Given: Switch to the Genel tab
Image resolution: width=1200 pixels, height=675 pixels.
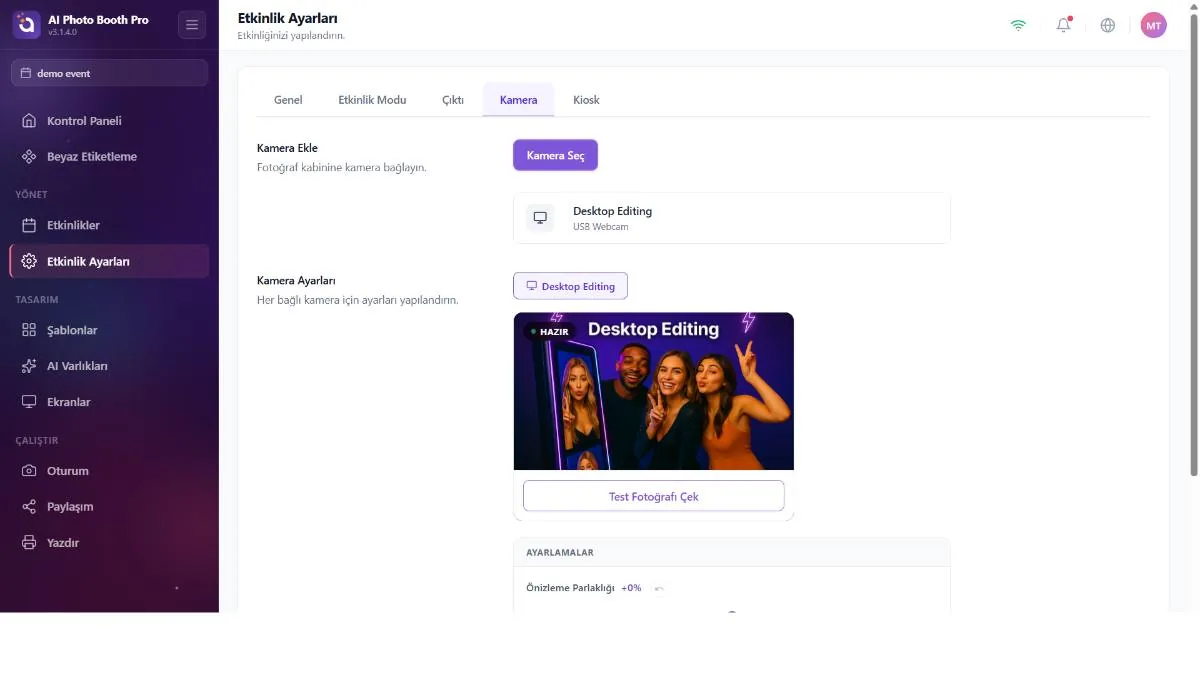Looking at the screenshot, I should pos(288,100).
